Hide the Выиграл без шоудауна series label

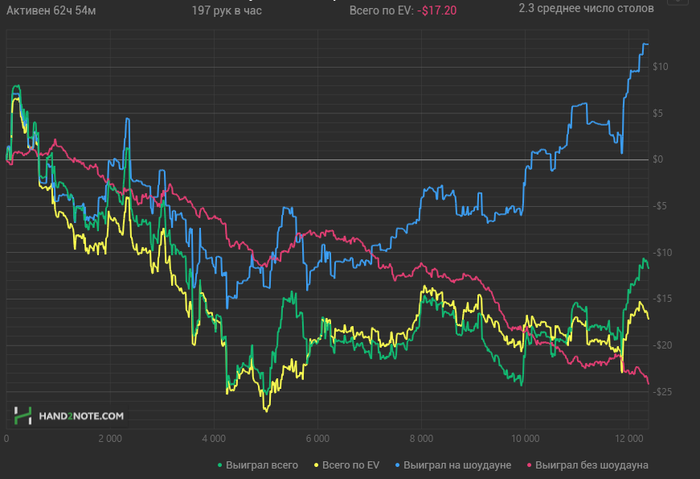pos(593,465)
